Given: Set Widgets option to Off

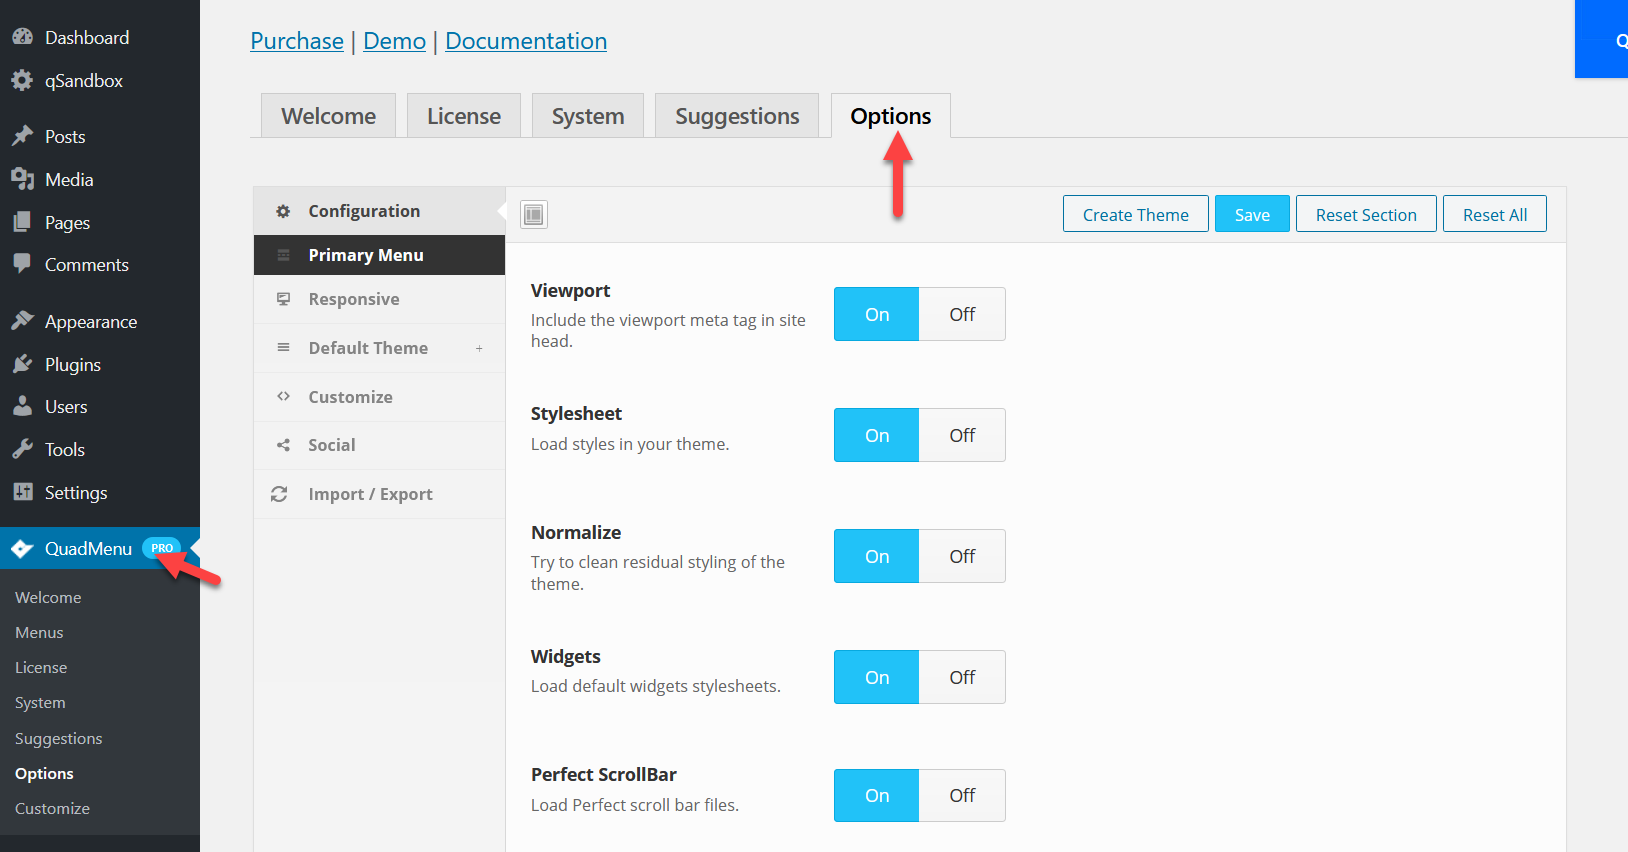Looking at the screenshot, I should (962, 677).
